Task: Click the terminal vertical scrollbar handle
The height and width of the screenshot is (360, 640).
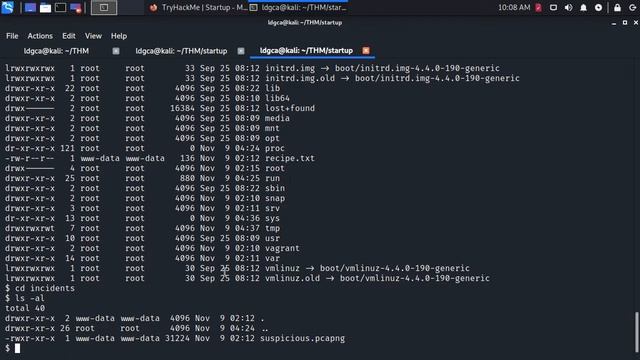Action: pos(636,331)
